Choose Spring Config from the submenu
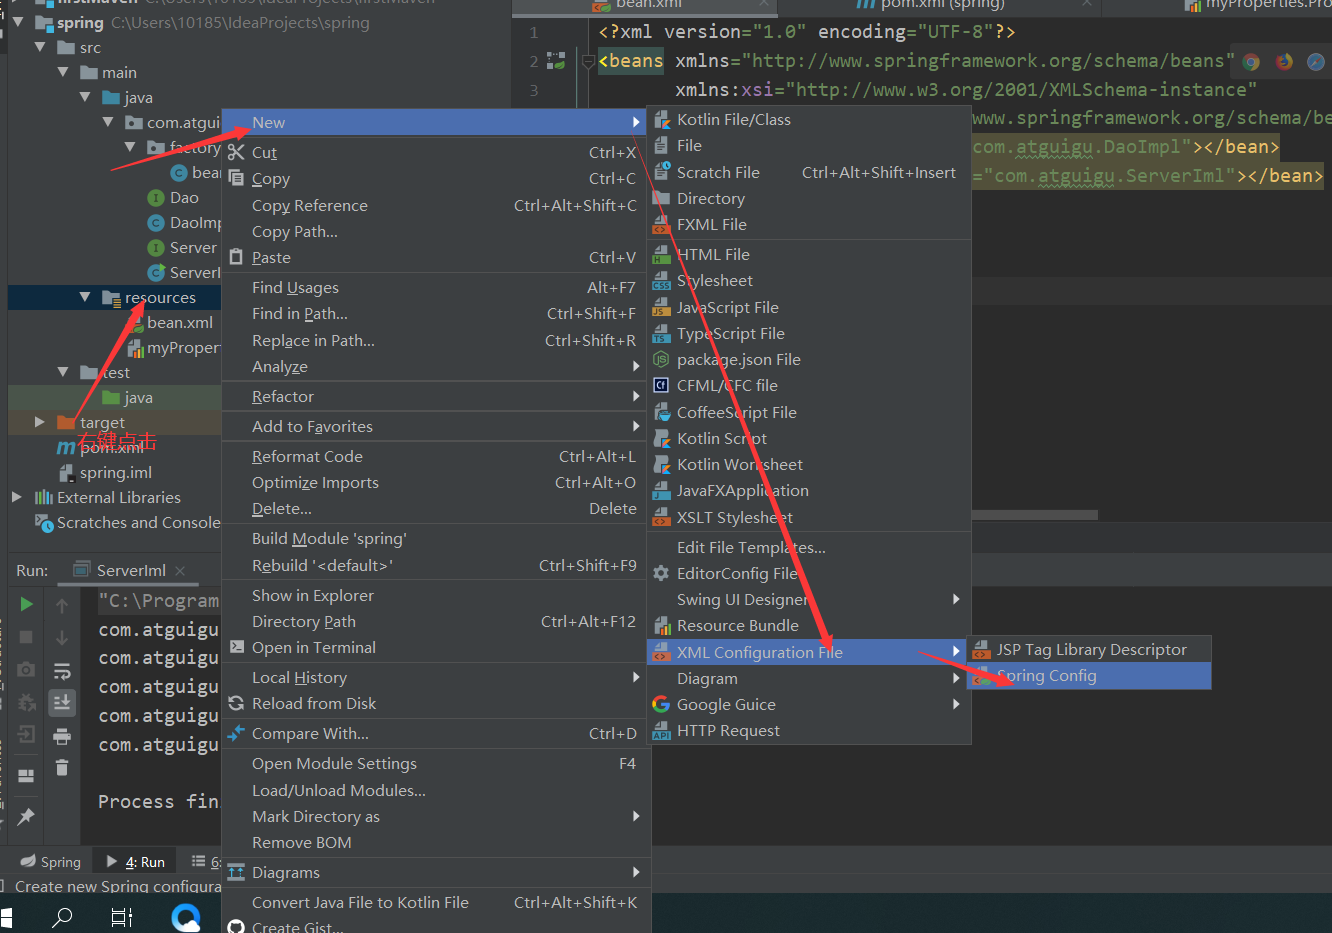 pyautogui.click(x=1046, y=676)
